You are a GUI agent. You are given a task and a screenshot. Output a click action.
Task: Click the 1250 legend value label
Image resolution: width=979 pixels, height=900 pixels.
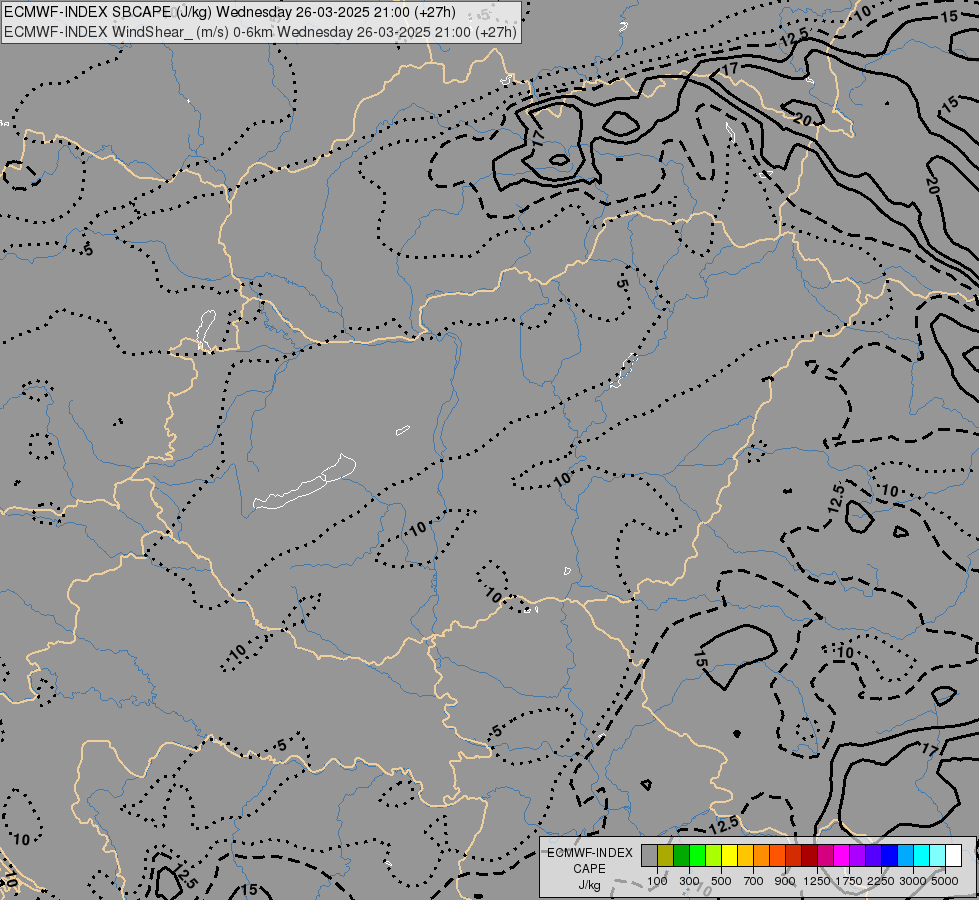coord(817,881)
